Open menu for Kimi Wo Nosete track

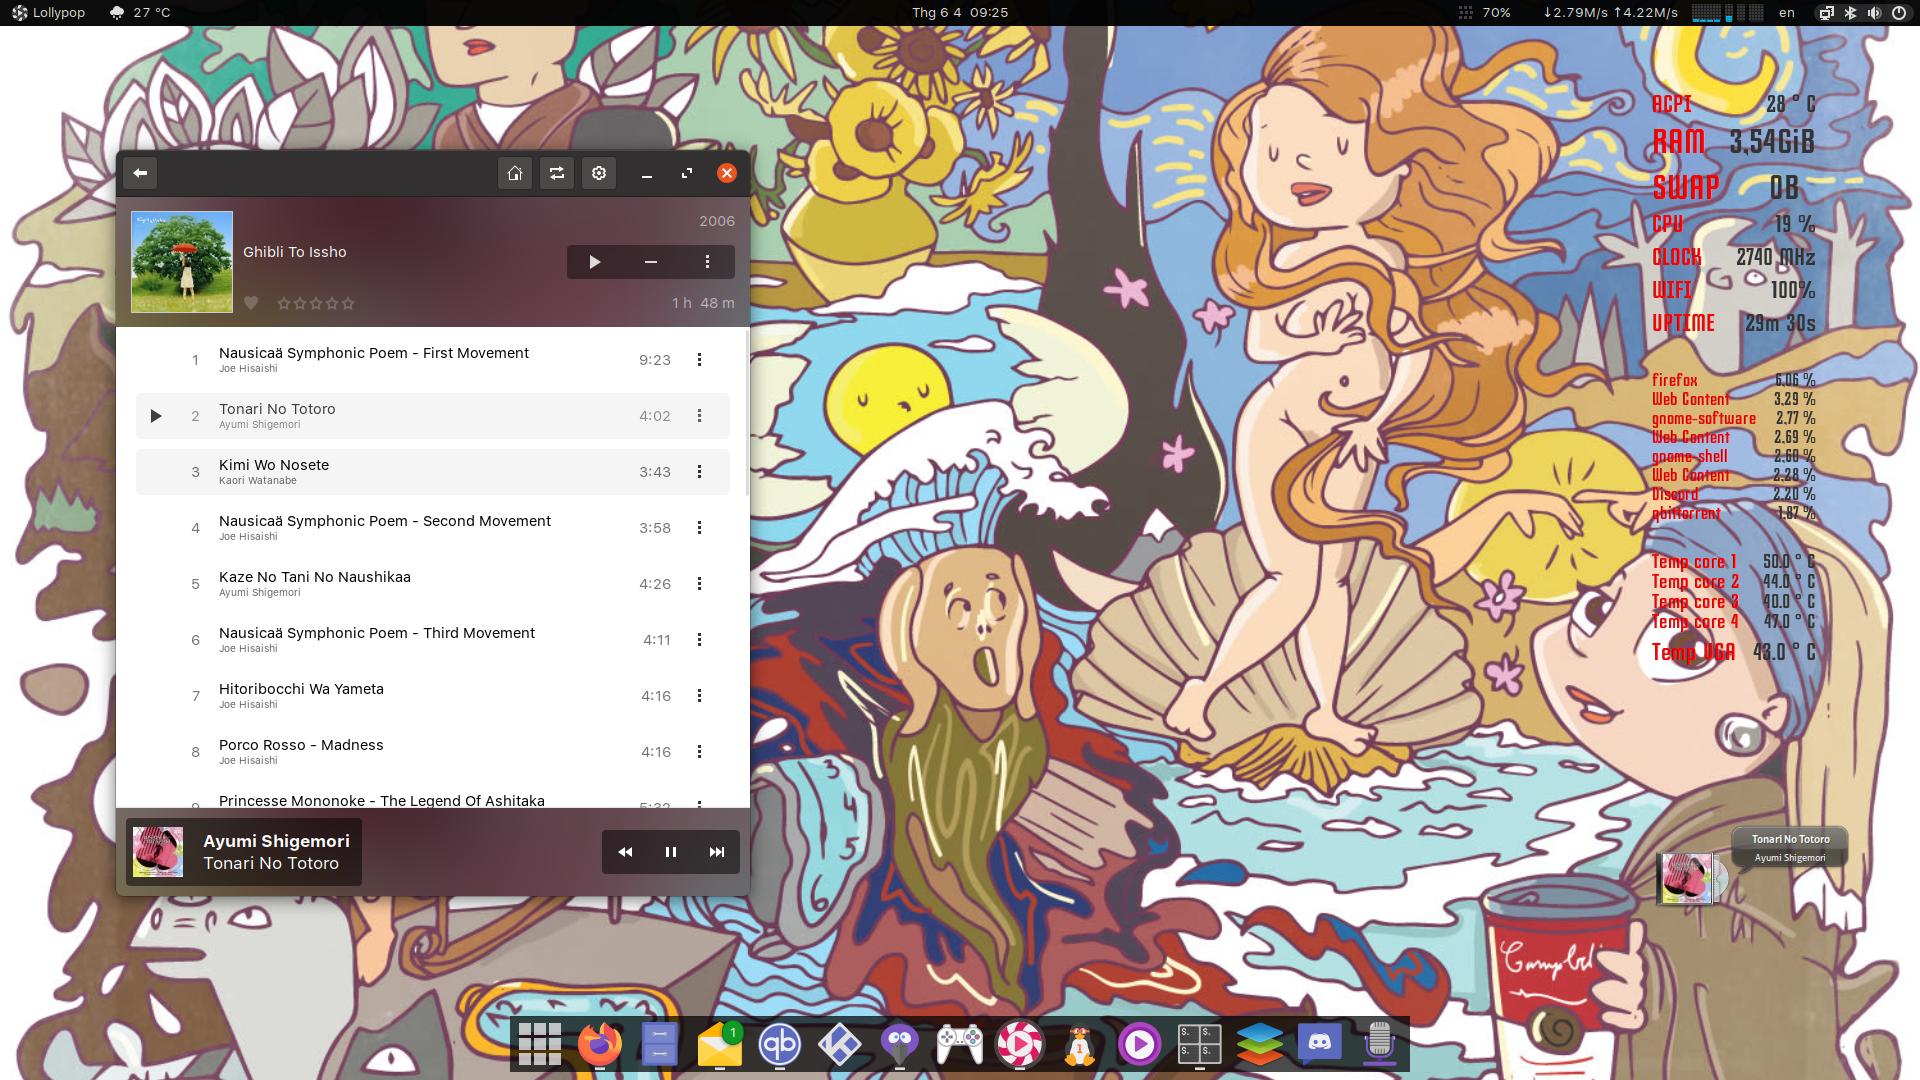coord(700,472)
